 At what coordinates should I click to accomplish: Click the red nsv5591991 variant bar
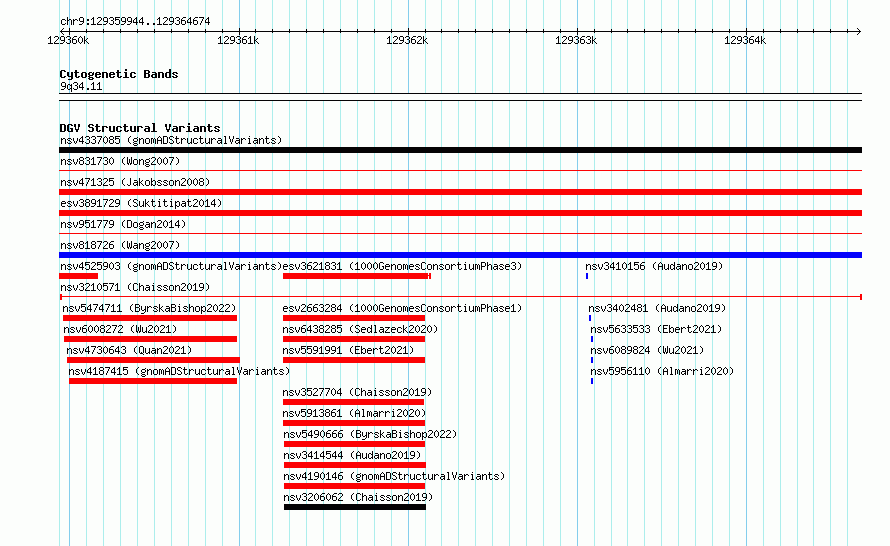coord(354,360)
